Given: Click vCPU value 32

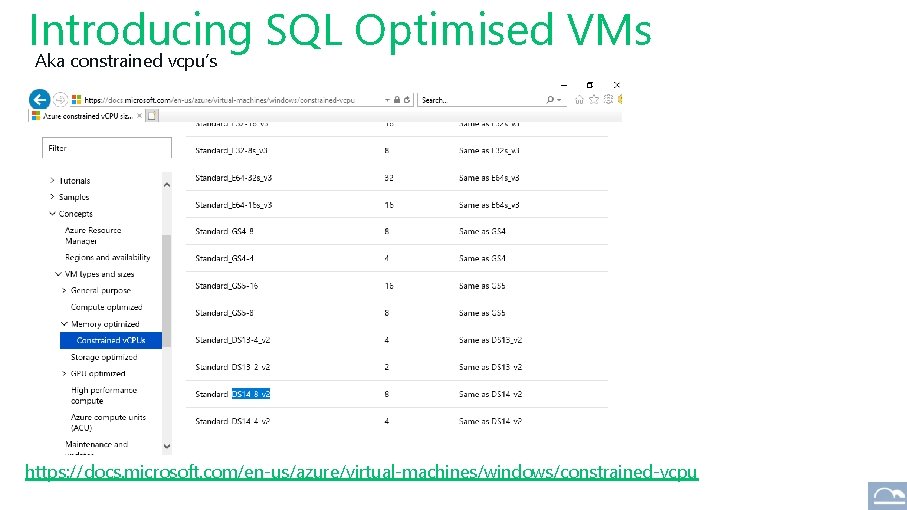Looking at the screenshot, I should 389,178.
